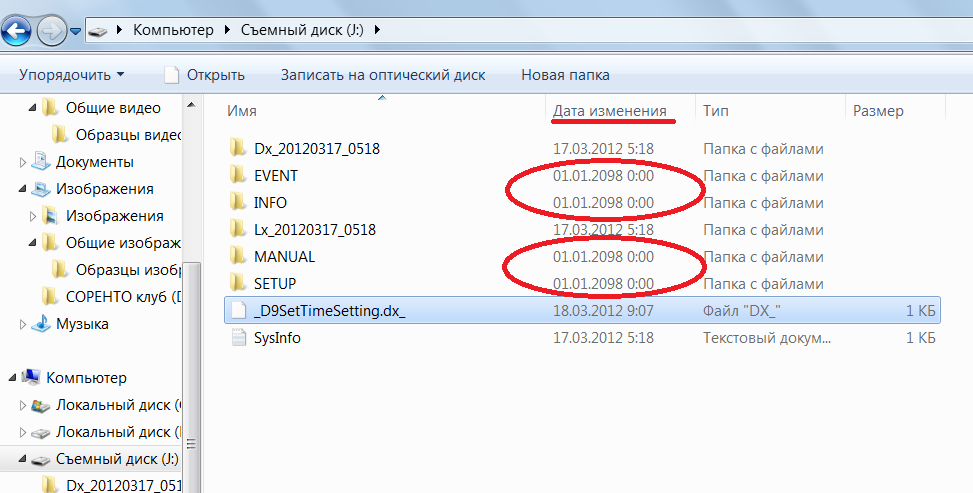Select the Dx_20120317_0518 folder icon in file list
The width and height of the screenshot is (973, 493).
237,149
